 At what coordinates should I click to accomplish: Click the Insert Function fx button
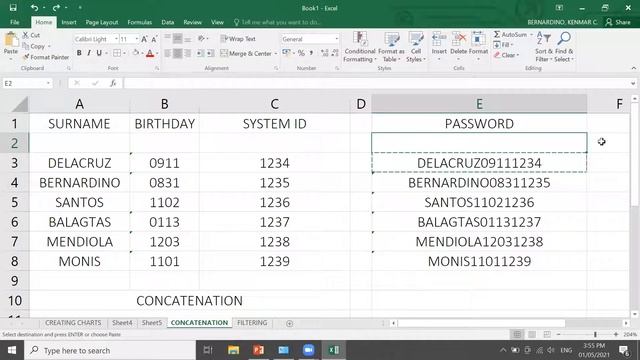click(113, 83)
